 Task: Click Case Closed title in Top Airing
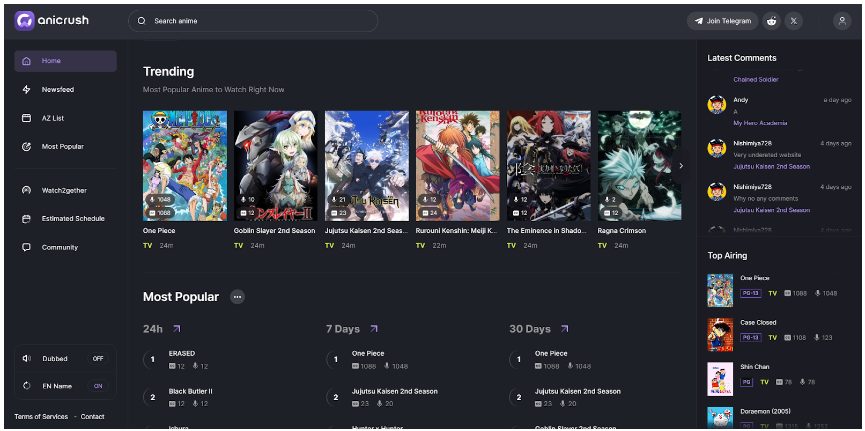[x=758, y=322]
